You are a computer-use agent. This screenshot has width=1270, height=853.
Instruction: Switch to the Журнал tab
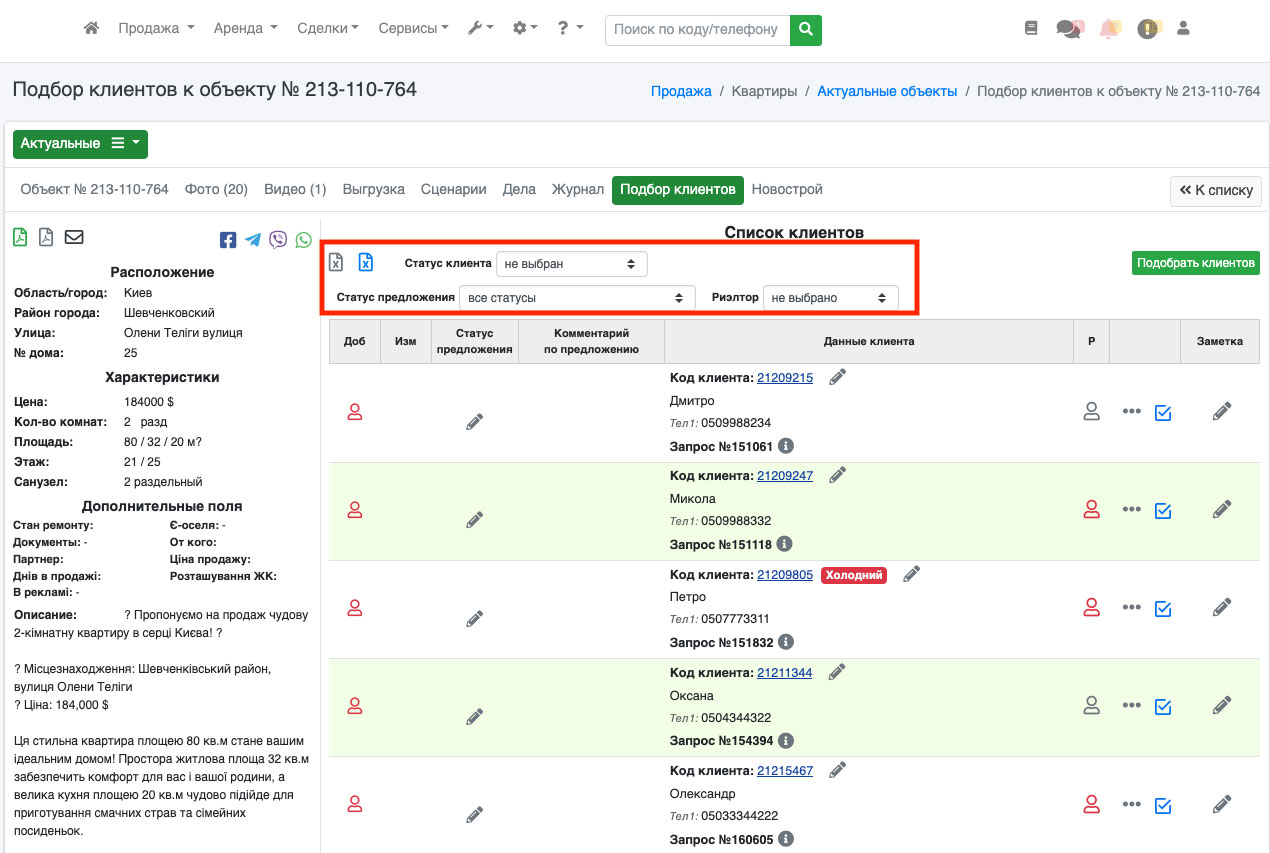coord(577,189)
